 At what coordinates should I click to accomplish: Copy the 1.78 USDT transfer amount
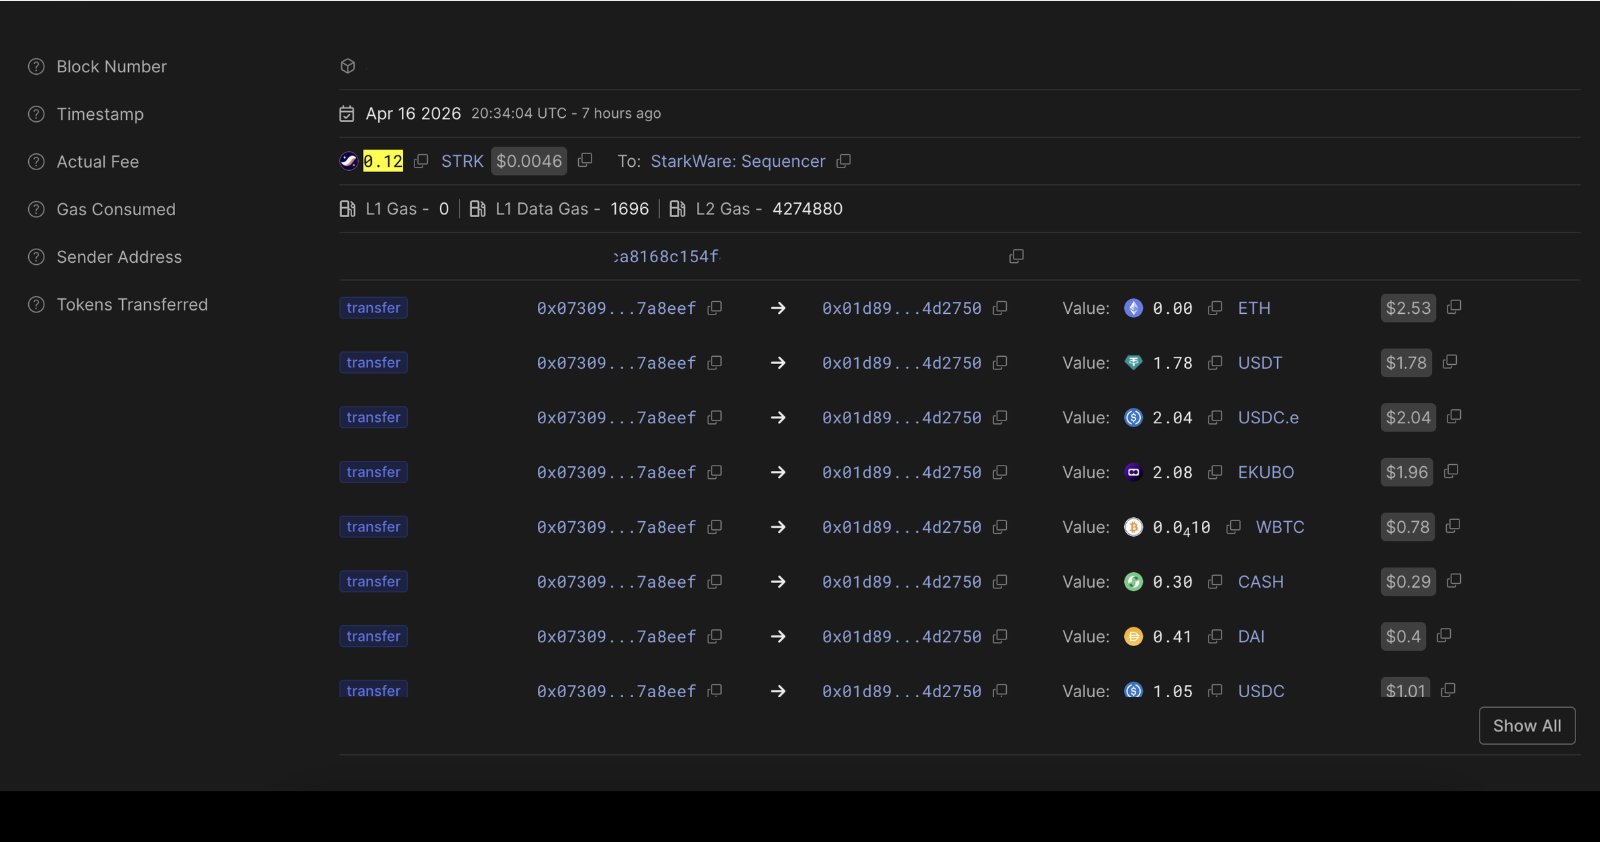[x=1215, y=363]
